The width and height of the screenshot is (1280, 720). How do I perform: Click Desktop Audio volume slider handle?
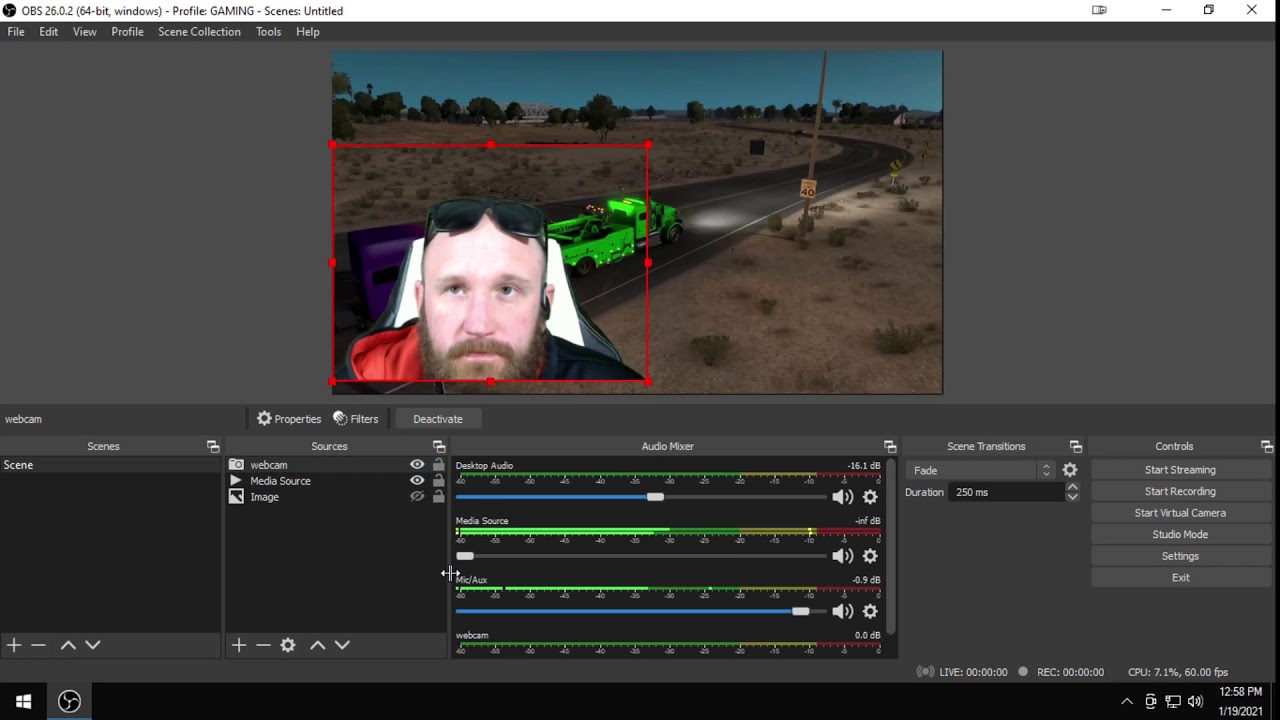coord(655,497)
